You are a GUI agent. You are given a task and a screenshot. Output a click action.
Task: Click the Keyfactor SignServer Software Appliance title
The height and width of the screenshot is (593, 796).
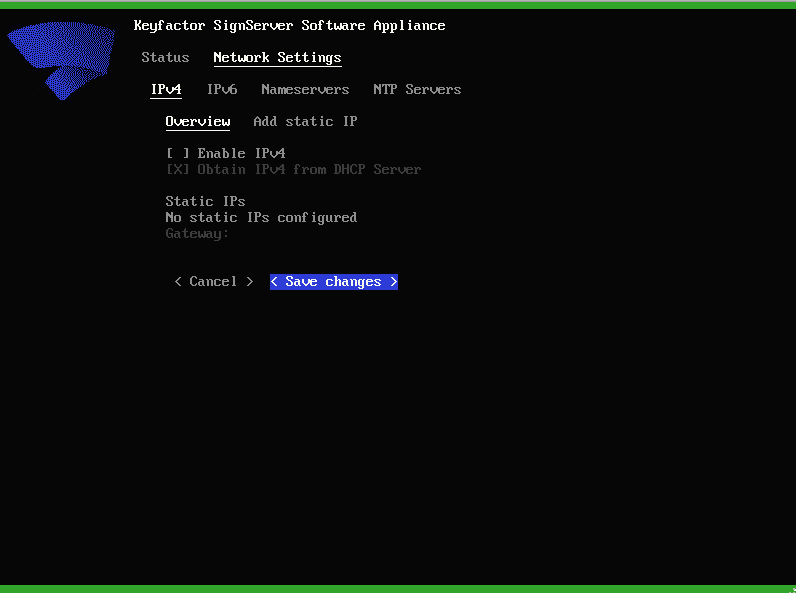coord(289,26)
